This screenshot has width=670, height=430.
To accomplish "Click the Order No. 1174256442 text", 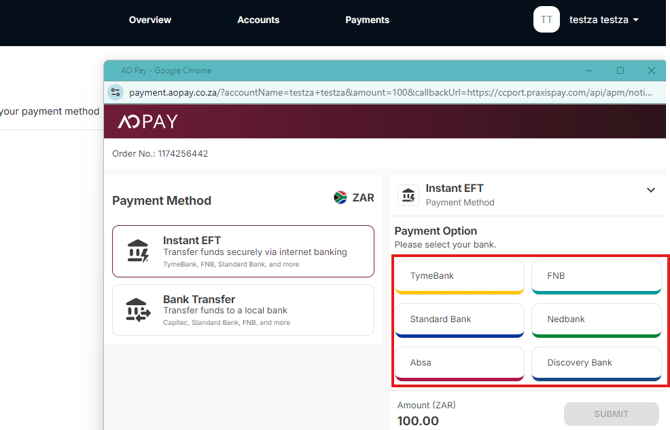I will click(160, 153).
